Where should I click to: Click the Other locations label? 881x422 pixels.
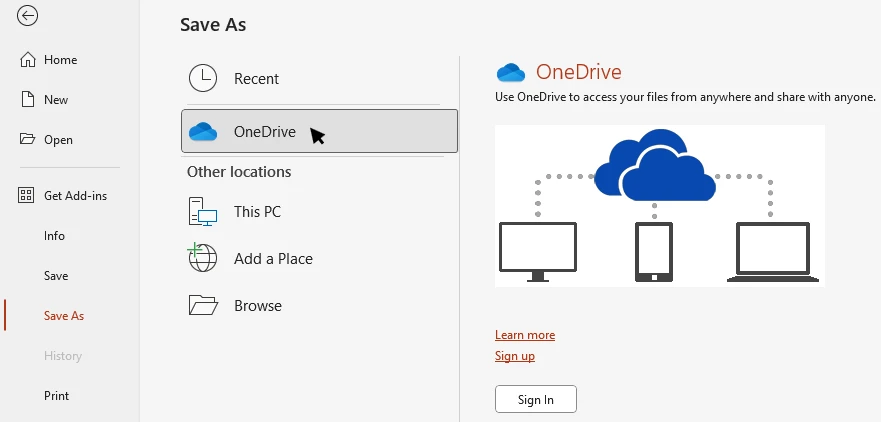pyautogui.click(x=239, y=171)
